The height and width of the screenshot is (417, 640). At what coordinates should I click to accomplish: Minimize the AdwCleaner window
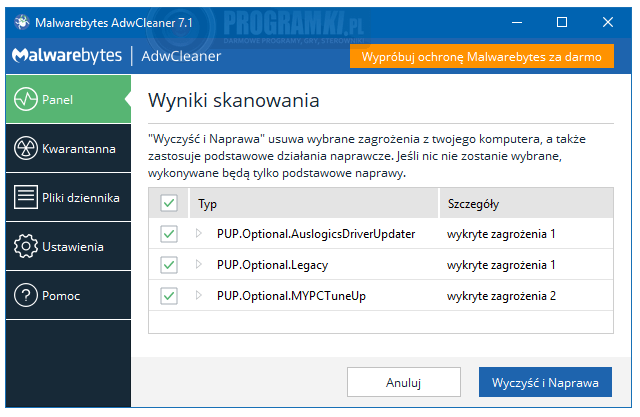[x=517, y=22]
